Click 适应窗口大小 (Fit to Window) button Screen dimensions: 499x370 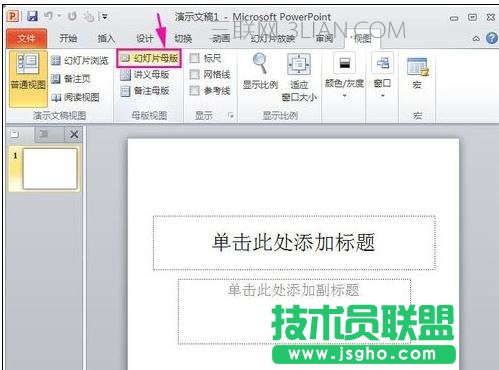(299, 77)
